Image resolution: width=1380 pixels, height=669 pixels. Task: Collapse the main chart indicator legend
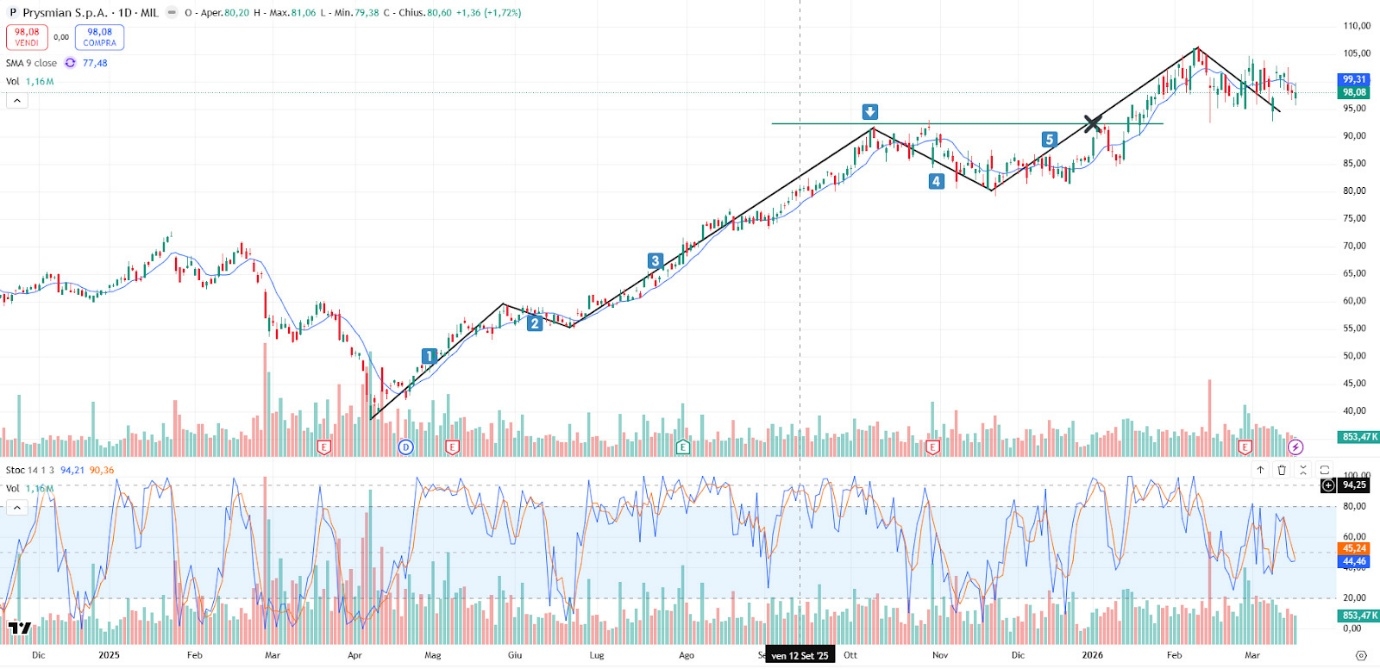pos(16,100)
